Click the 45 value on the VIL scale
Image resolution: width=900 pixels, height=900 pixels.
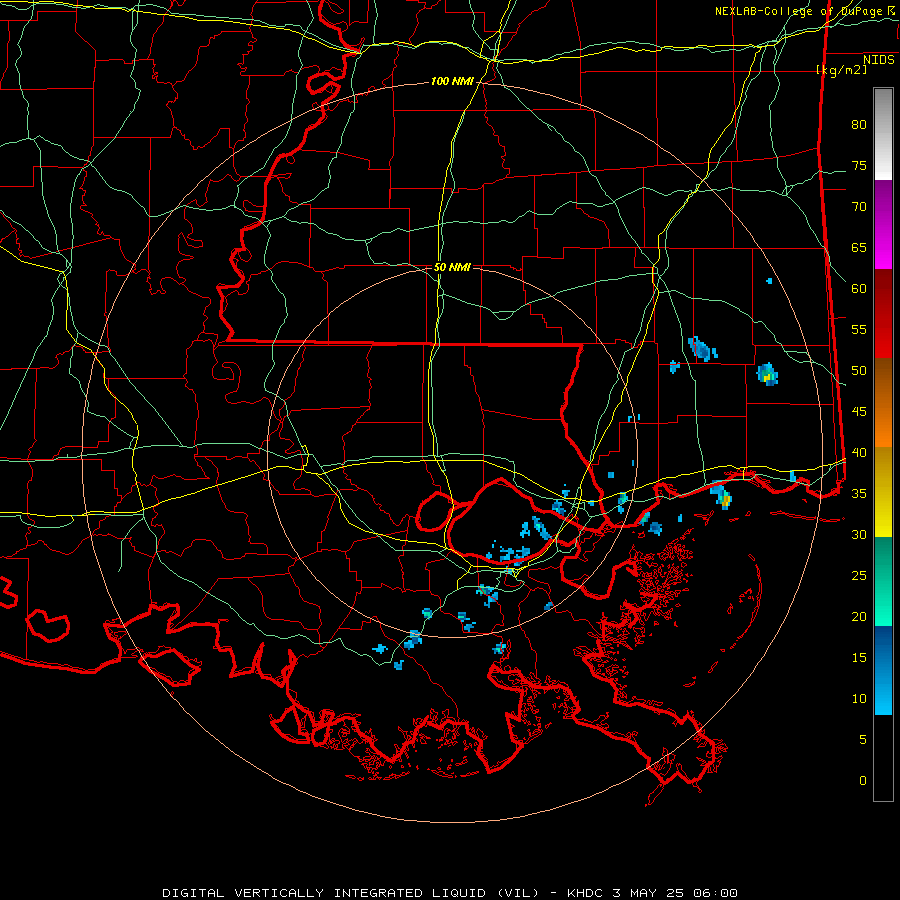coord(859,412)
